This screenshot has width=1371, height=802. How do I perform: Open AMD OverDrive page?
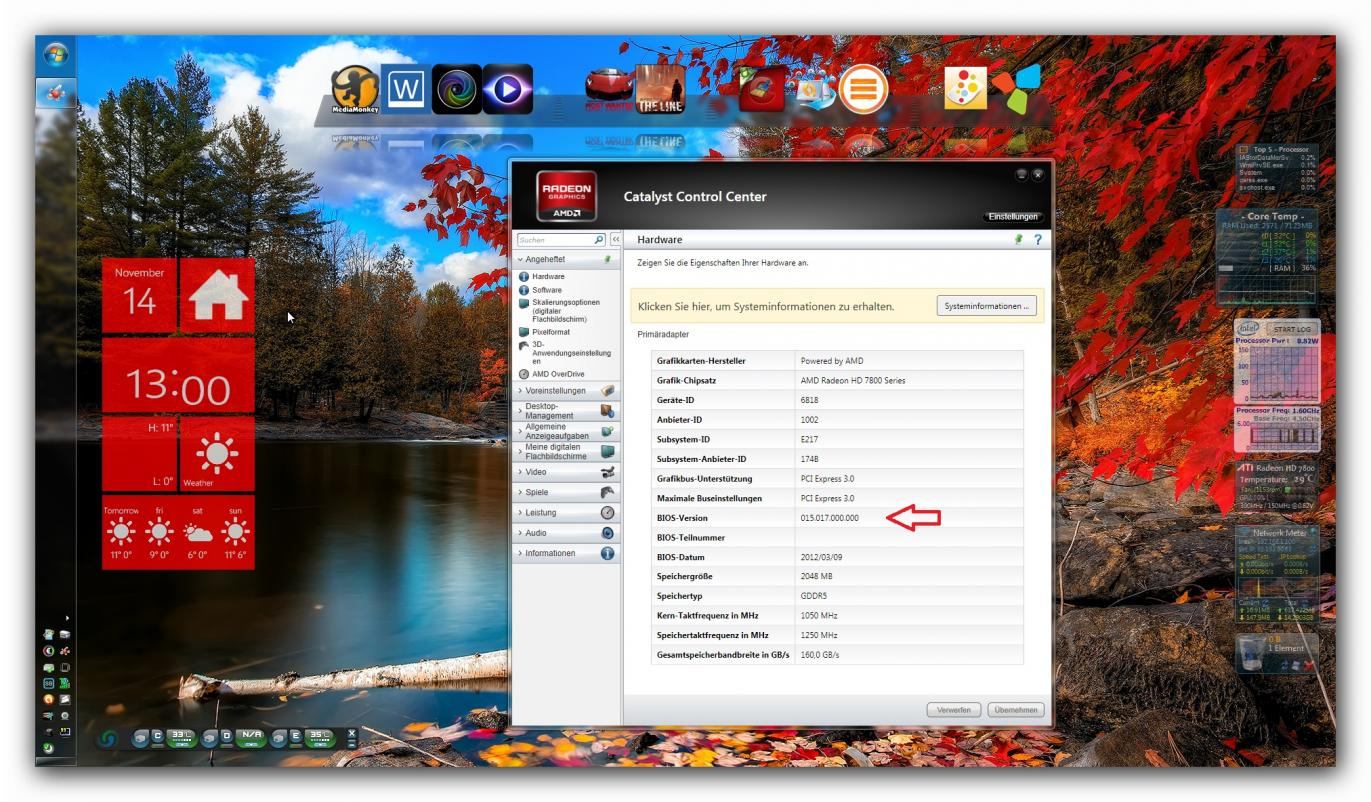point(557,374)
